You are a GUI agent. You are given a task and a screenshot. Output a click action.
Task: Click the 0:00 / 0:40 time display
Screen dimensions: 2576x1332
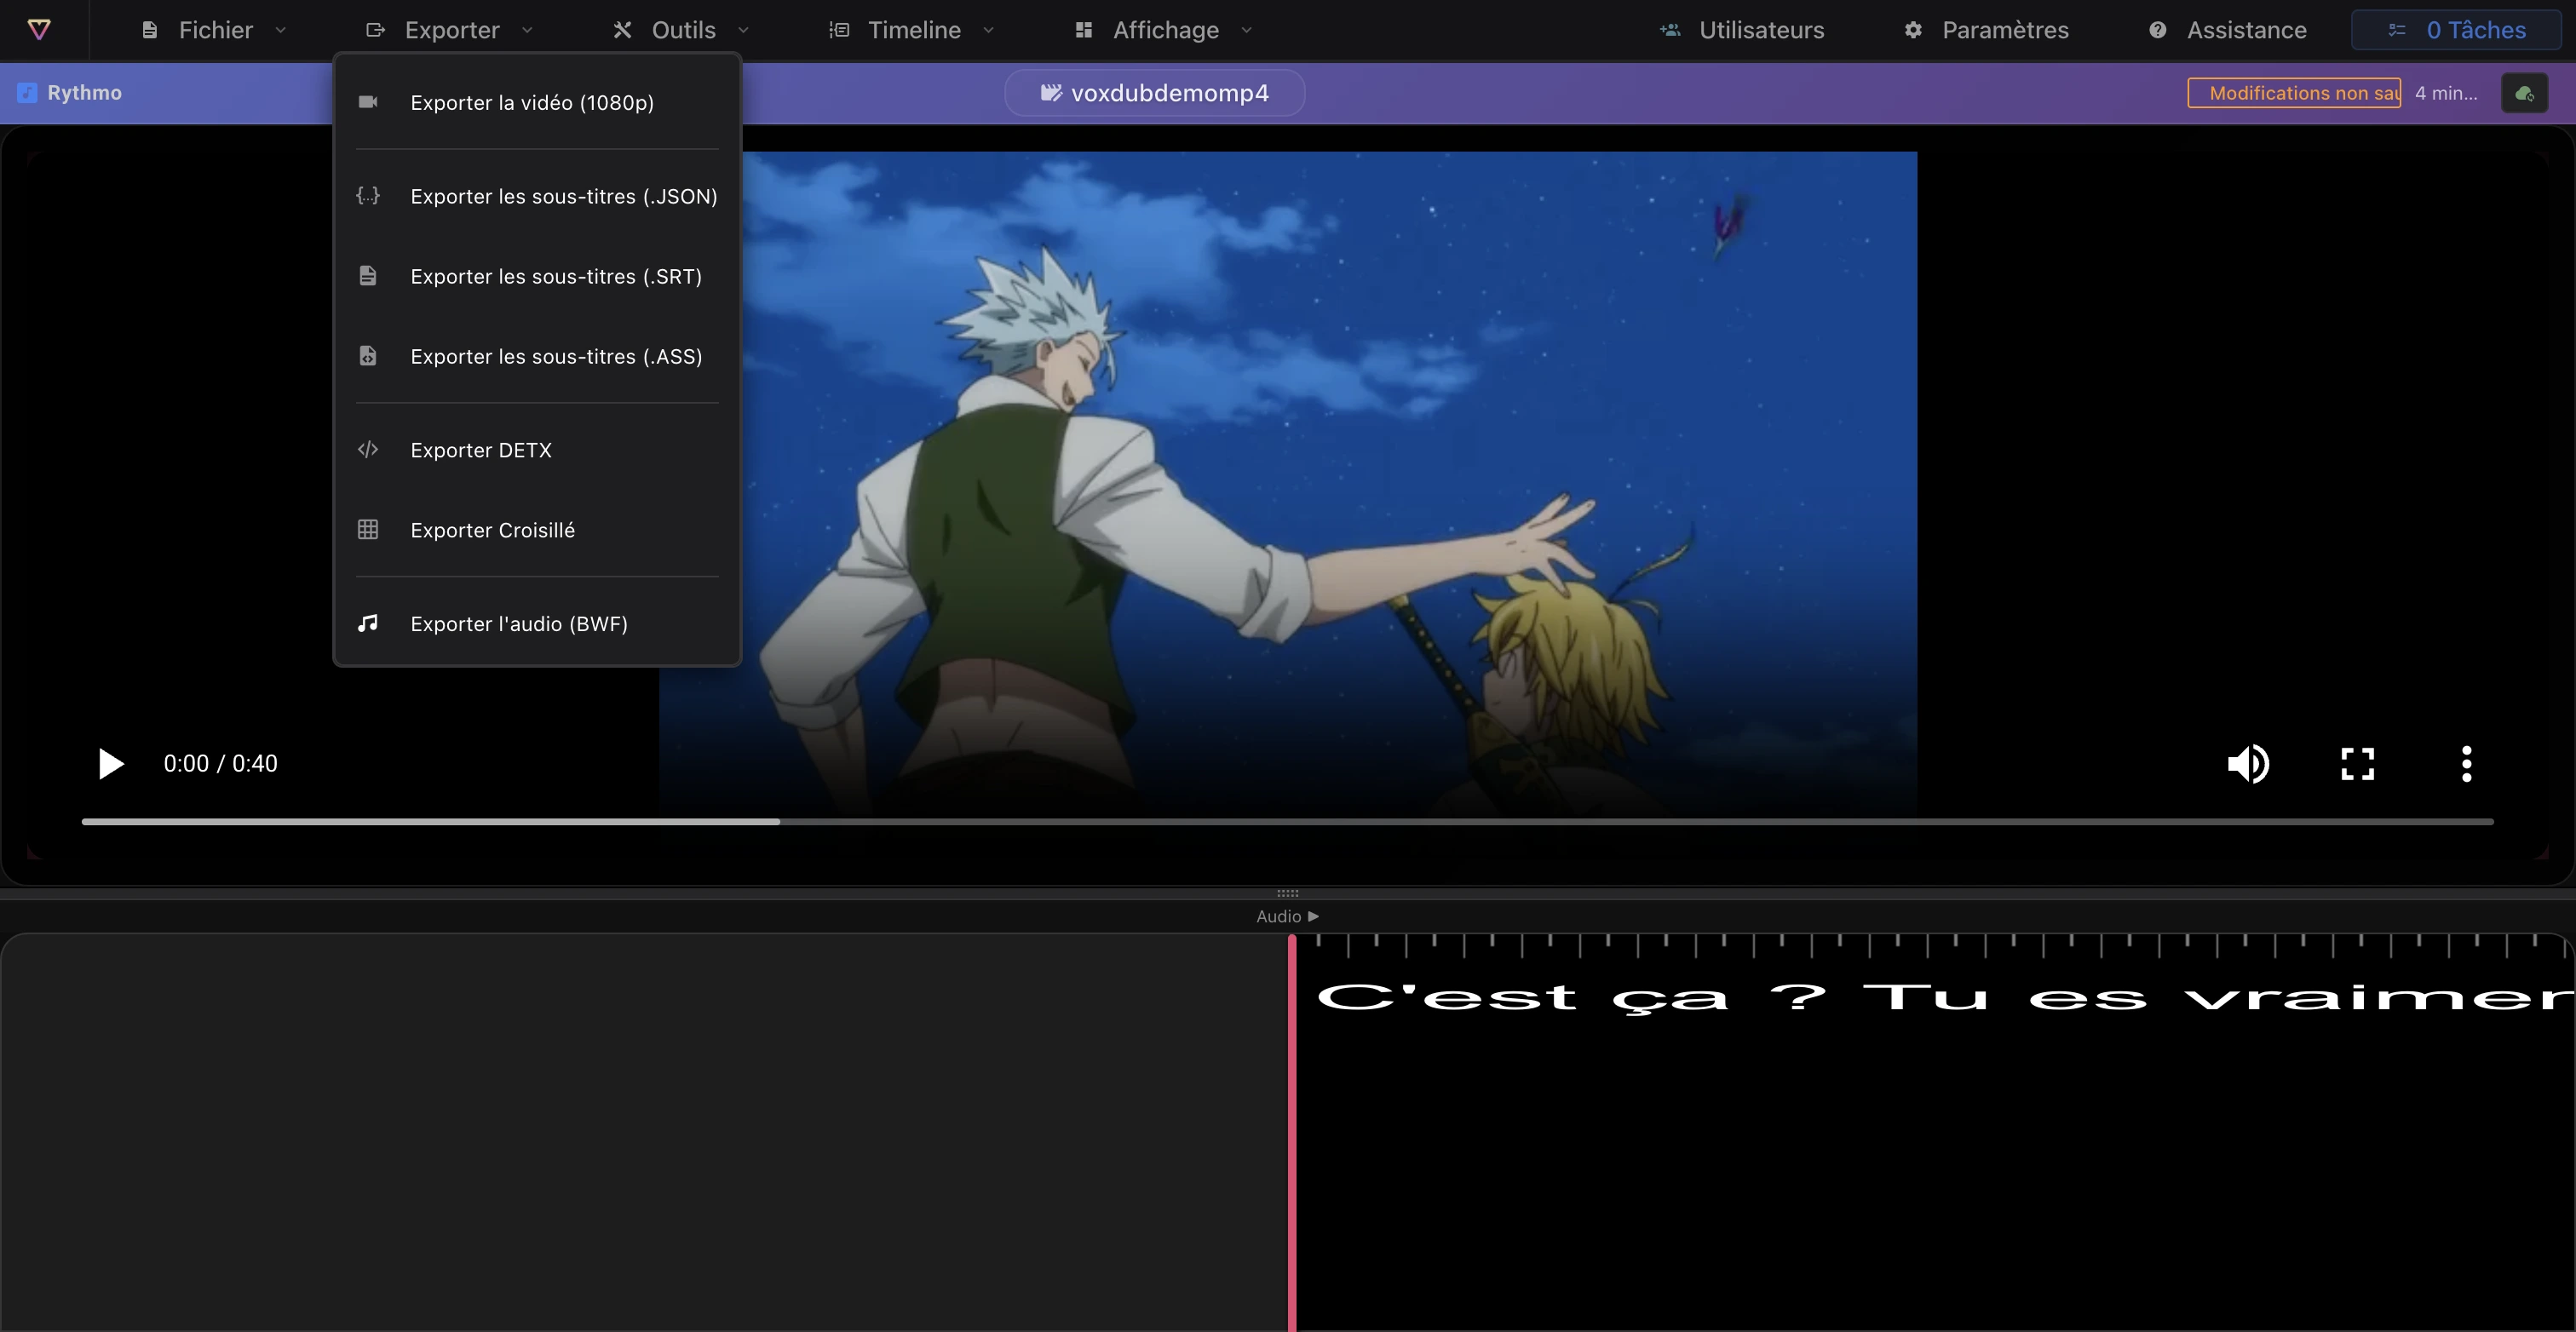221,764
